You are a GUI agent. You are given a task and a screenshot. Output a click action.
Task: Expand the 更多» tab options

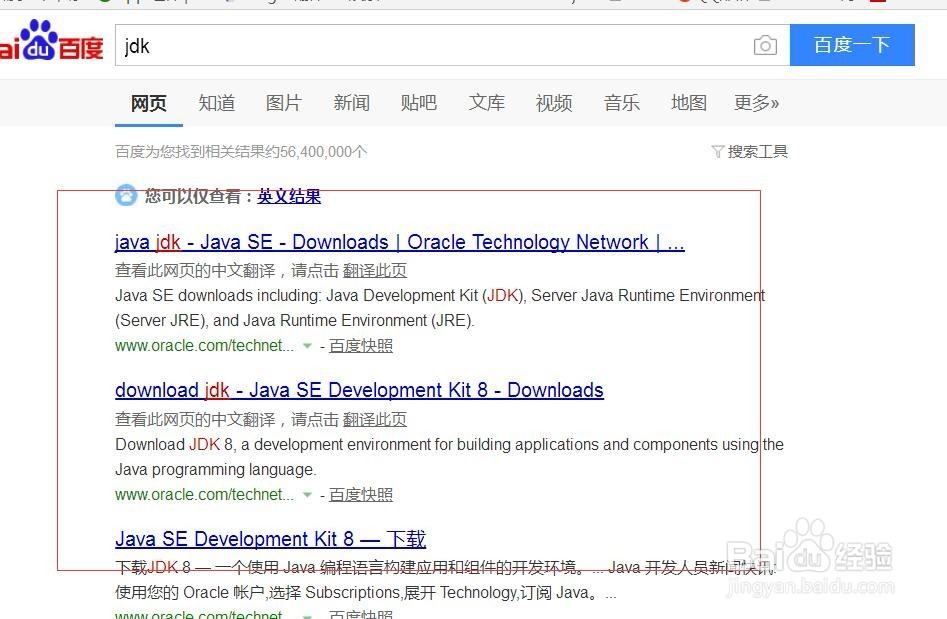click(x=756, y=103)
